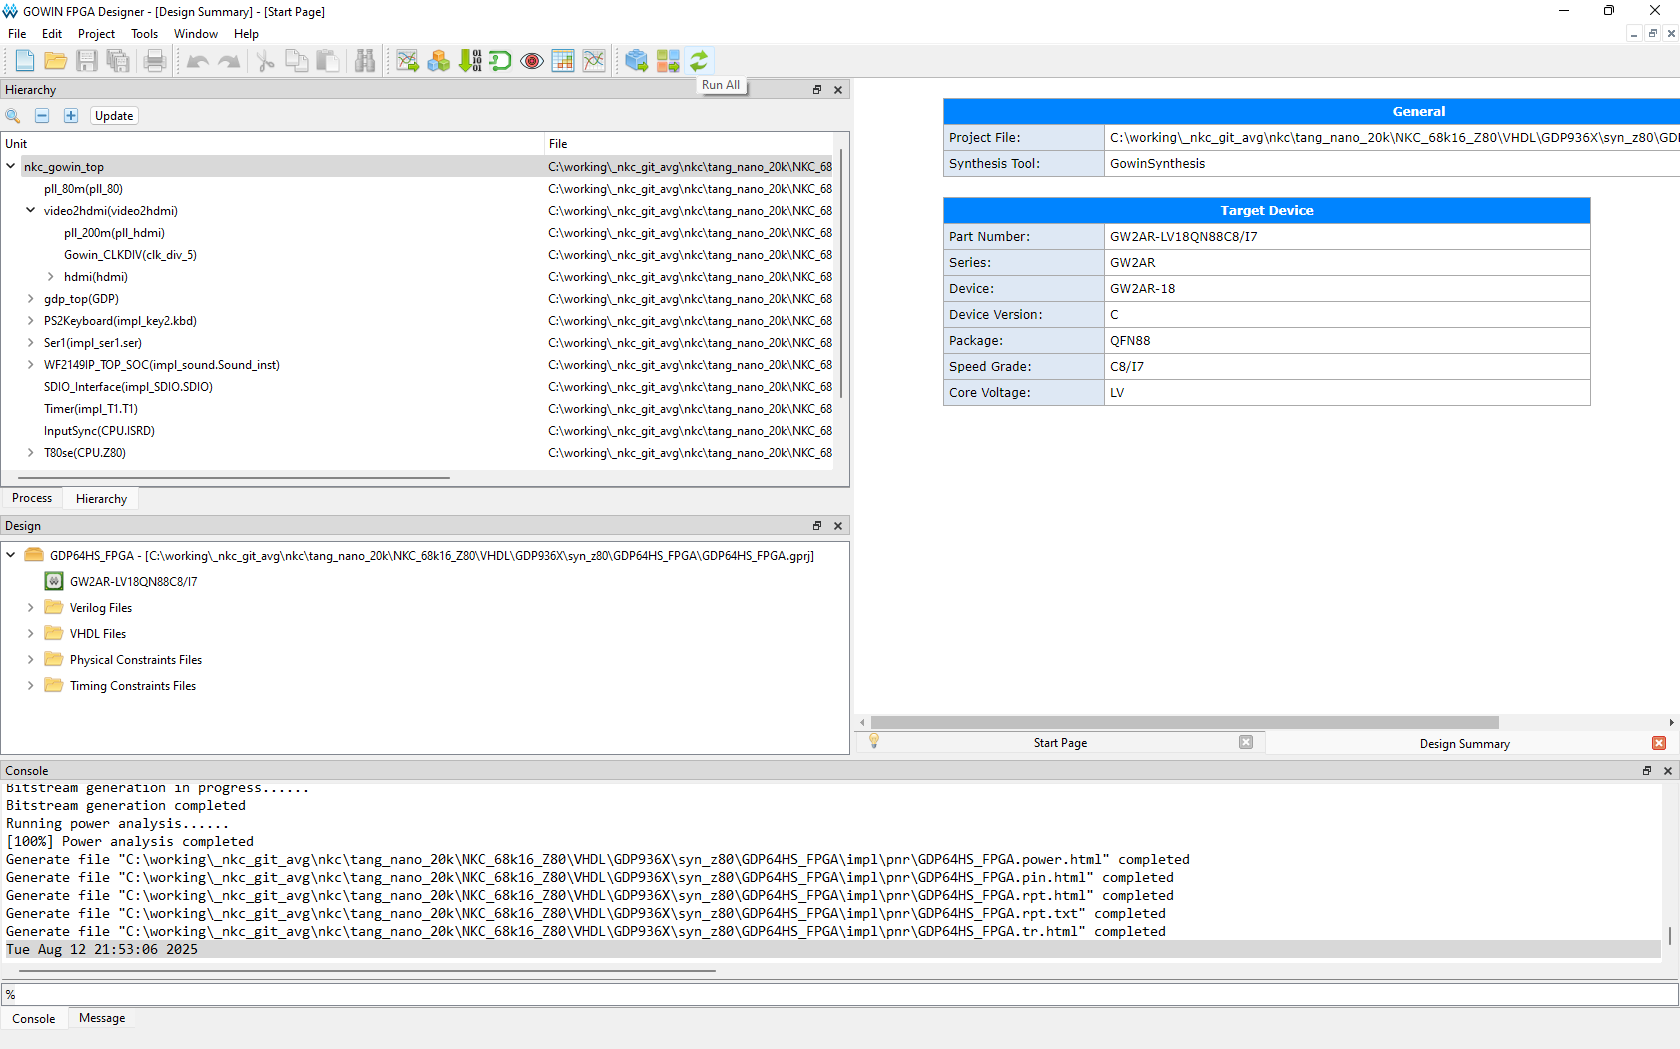The width and height of the screenshot is (1680, 1049).
Task: Float the Design panel
Action: tap(817, 526)
